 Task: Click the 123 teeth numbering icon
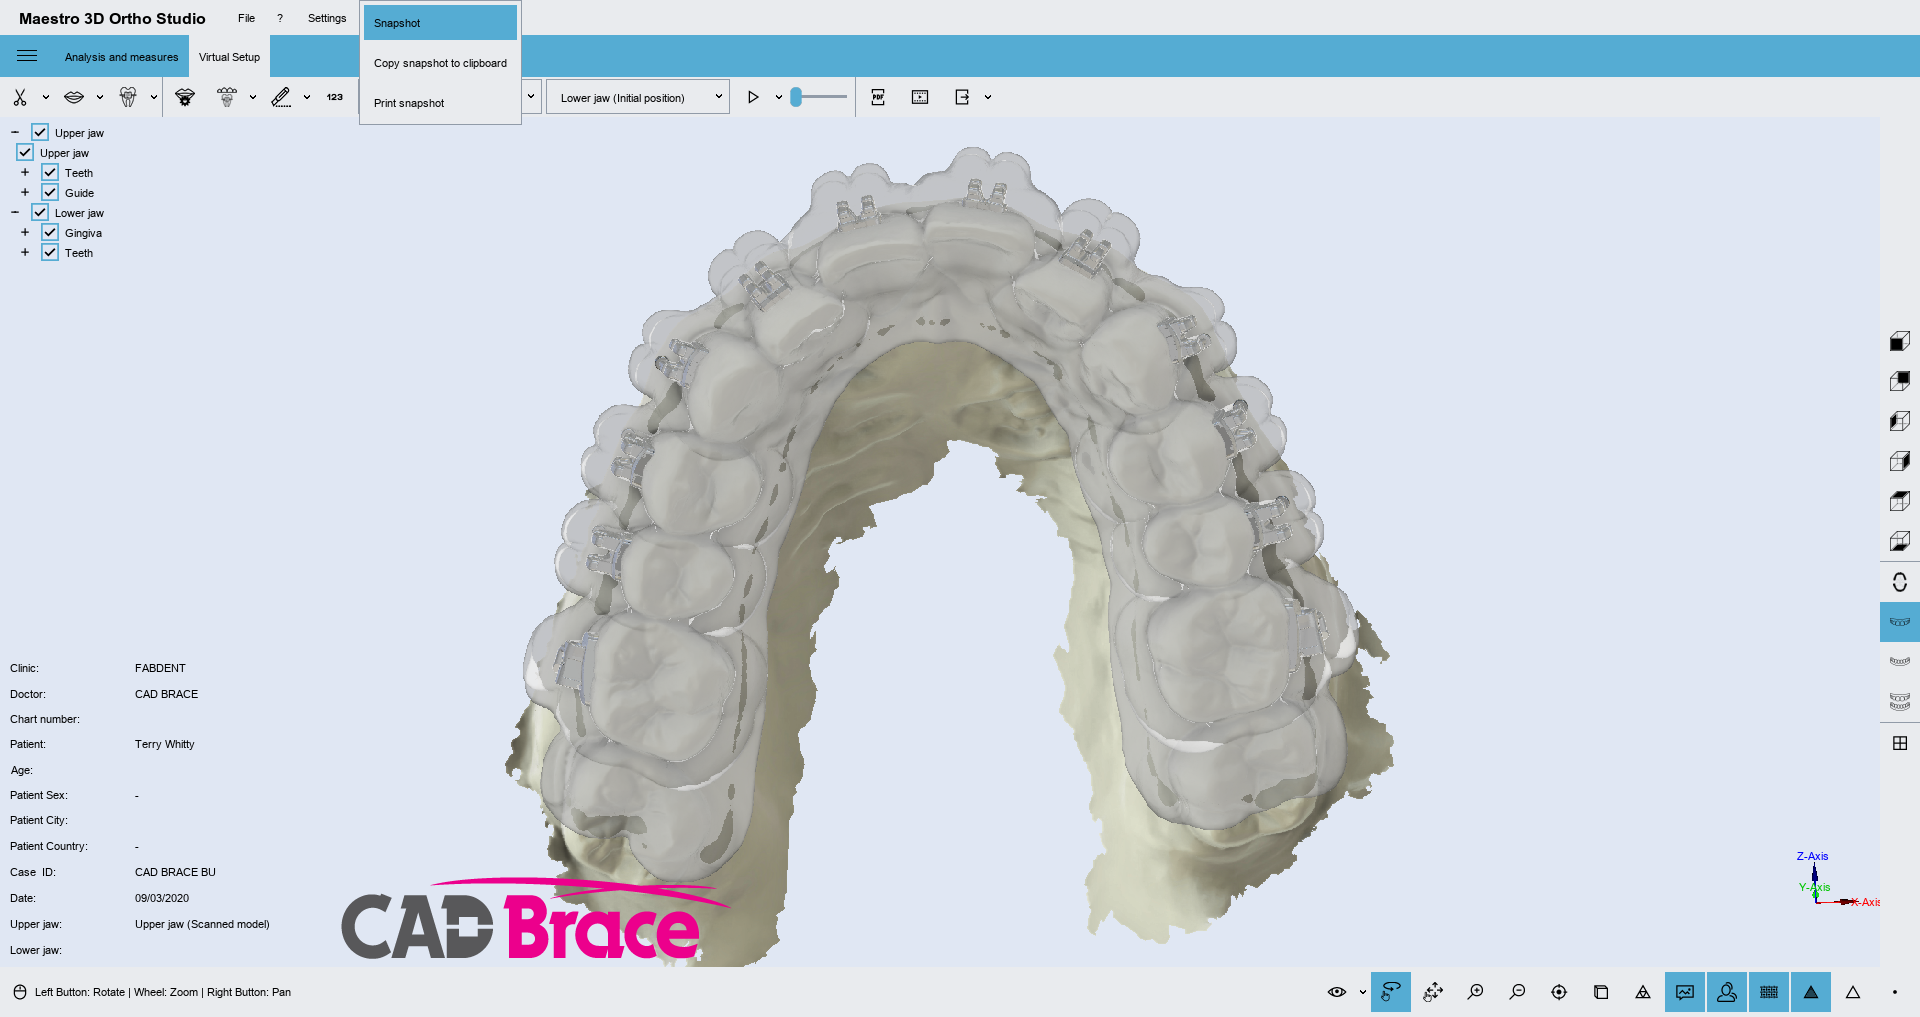[x=334, y=97]
